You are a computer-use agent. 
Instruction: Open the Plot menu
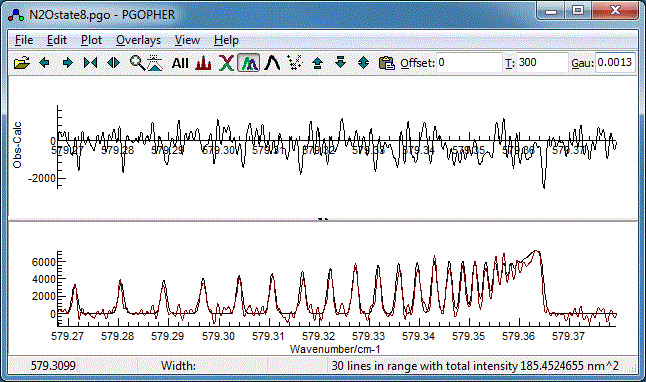[91, 40]
